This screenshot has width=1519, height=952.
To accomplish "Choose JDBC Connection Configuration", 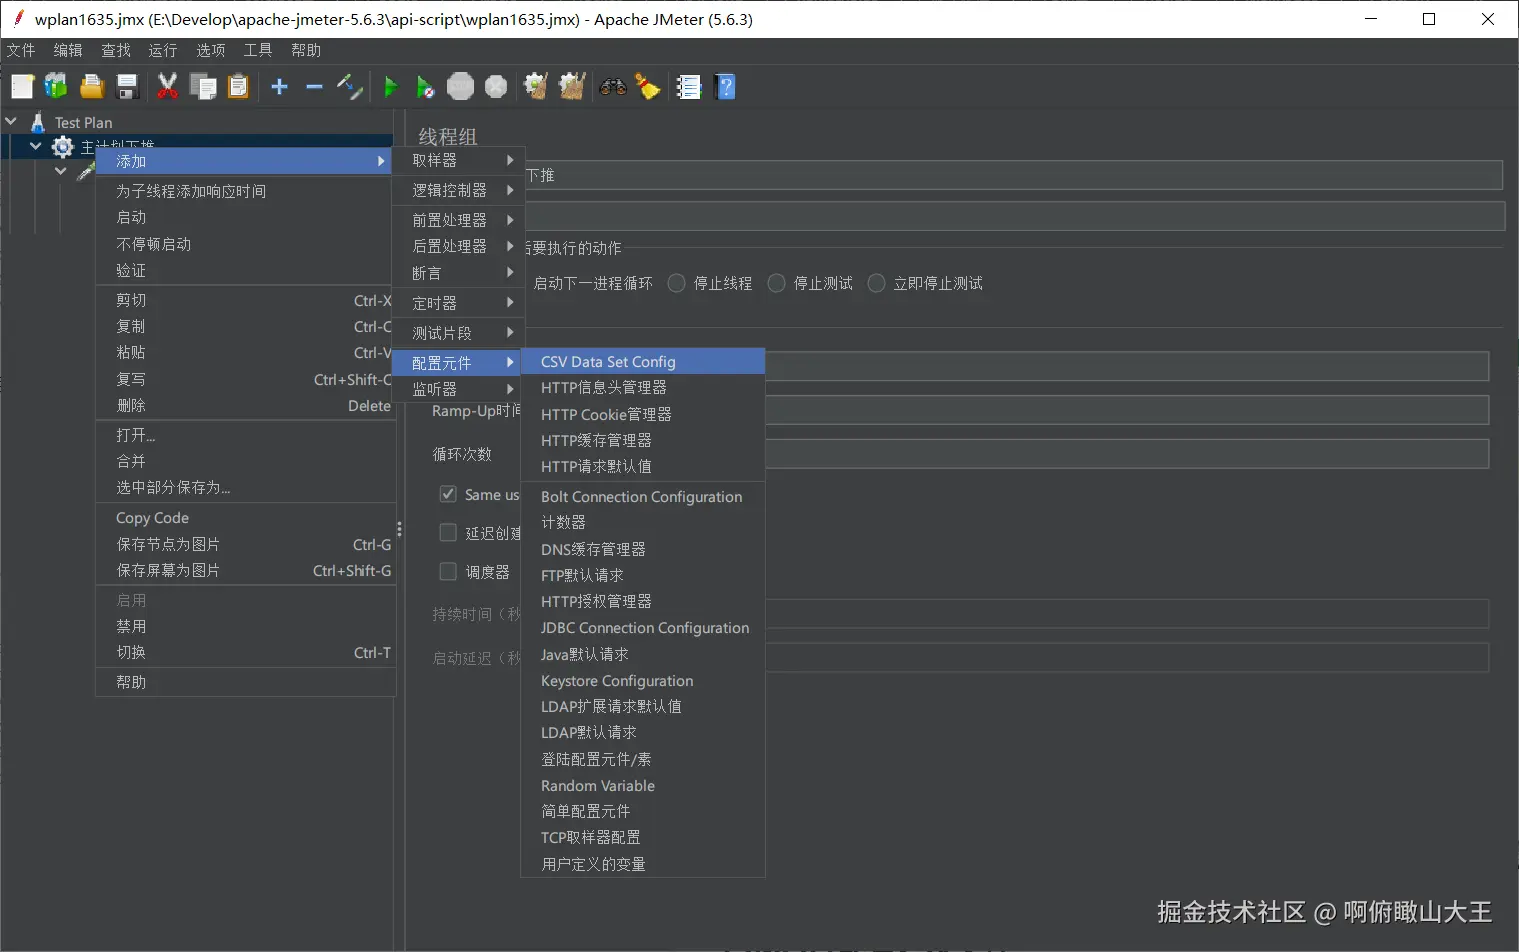I will point(643,628).
